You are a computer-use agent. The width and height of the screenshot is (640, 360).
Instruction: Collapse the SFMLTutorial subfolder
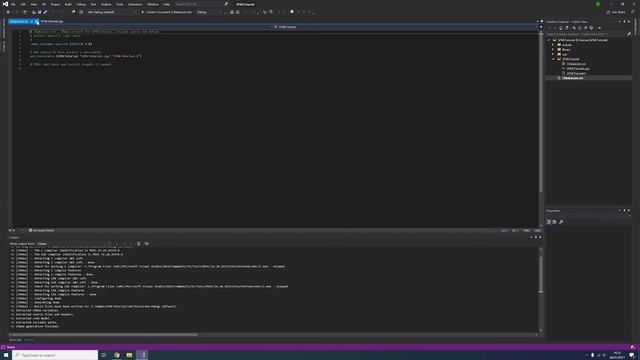tap(553, 59)
